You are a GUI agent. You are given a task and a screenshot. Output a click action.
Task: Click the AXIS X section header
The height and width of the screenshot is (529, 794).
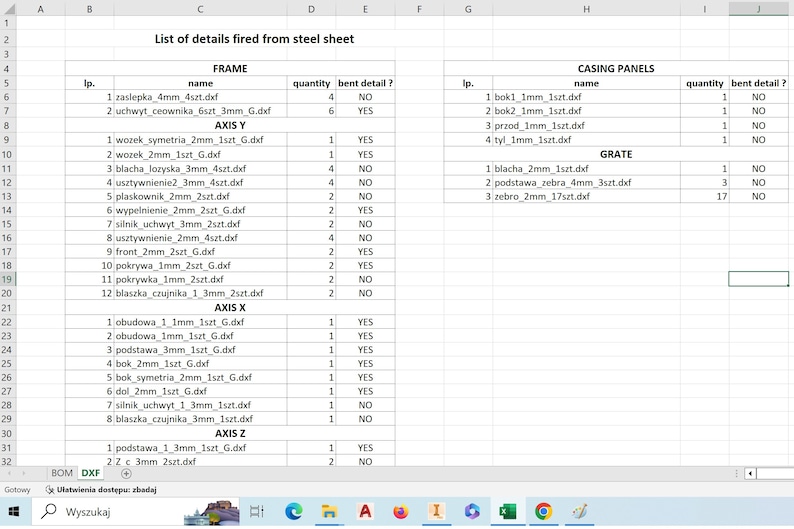(x=230, y=307)
